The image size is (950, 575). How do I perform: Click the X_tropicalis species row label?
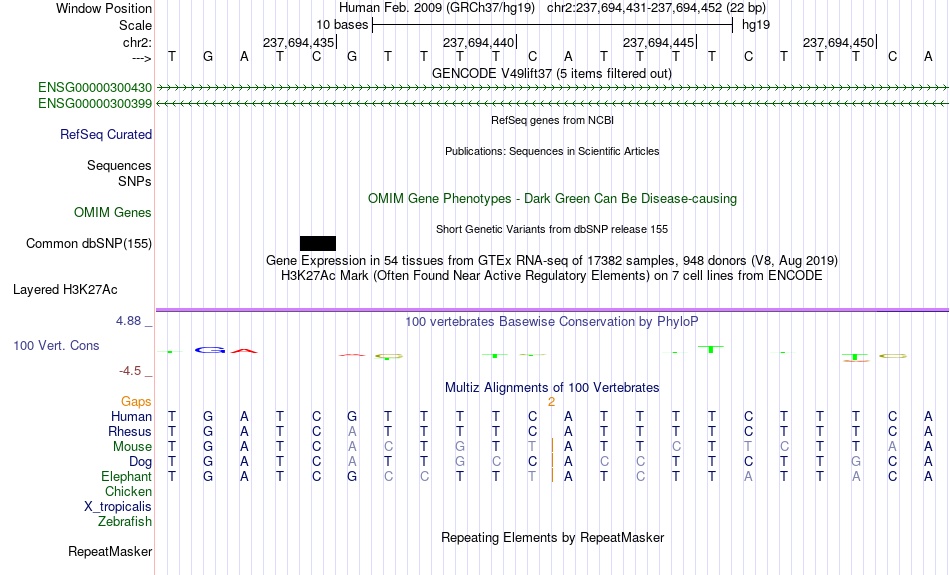[x=118, y=507]
